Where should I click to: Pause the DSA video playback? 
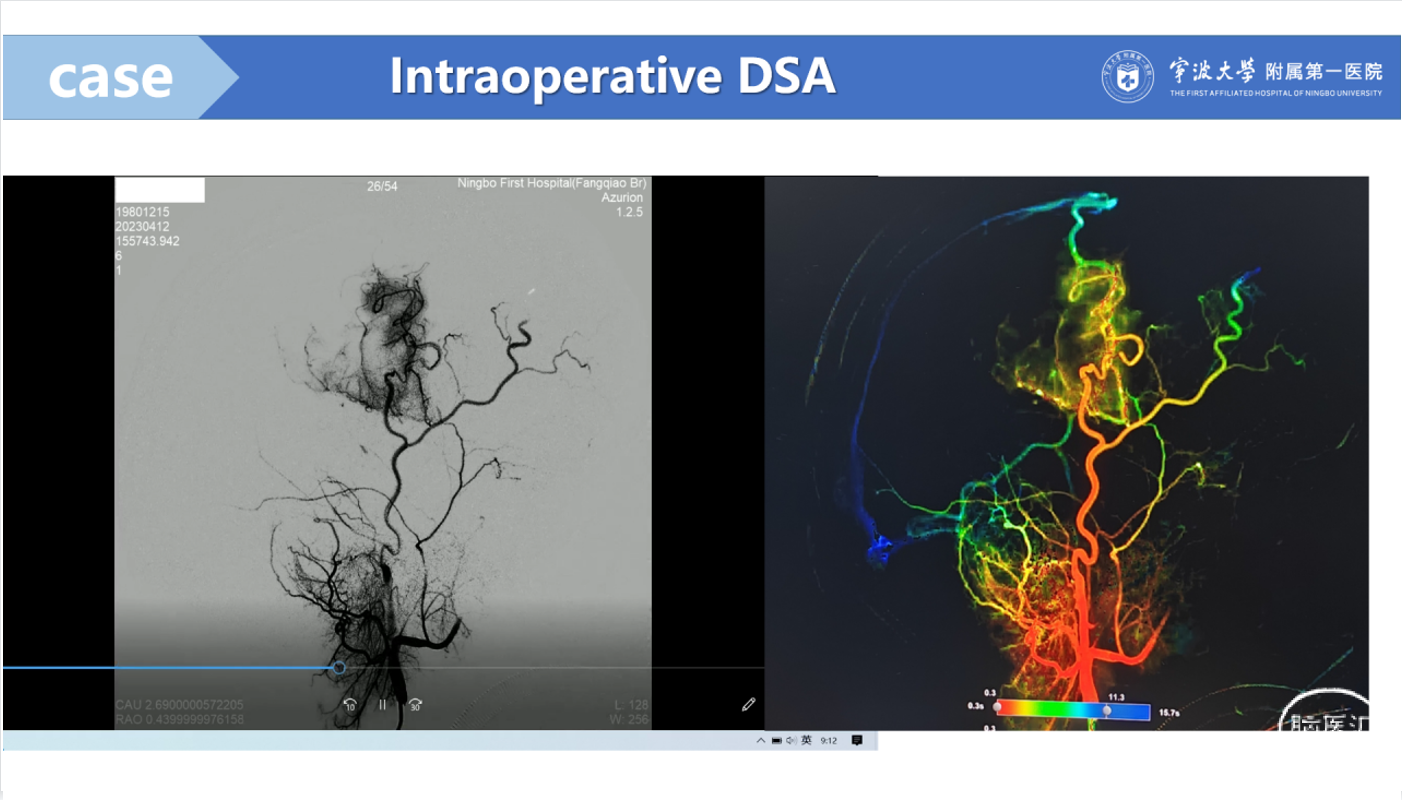pos(382,705)
